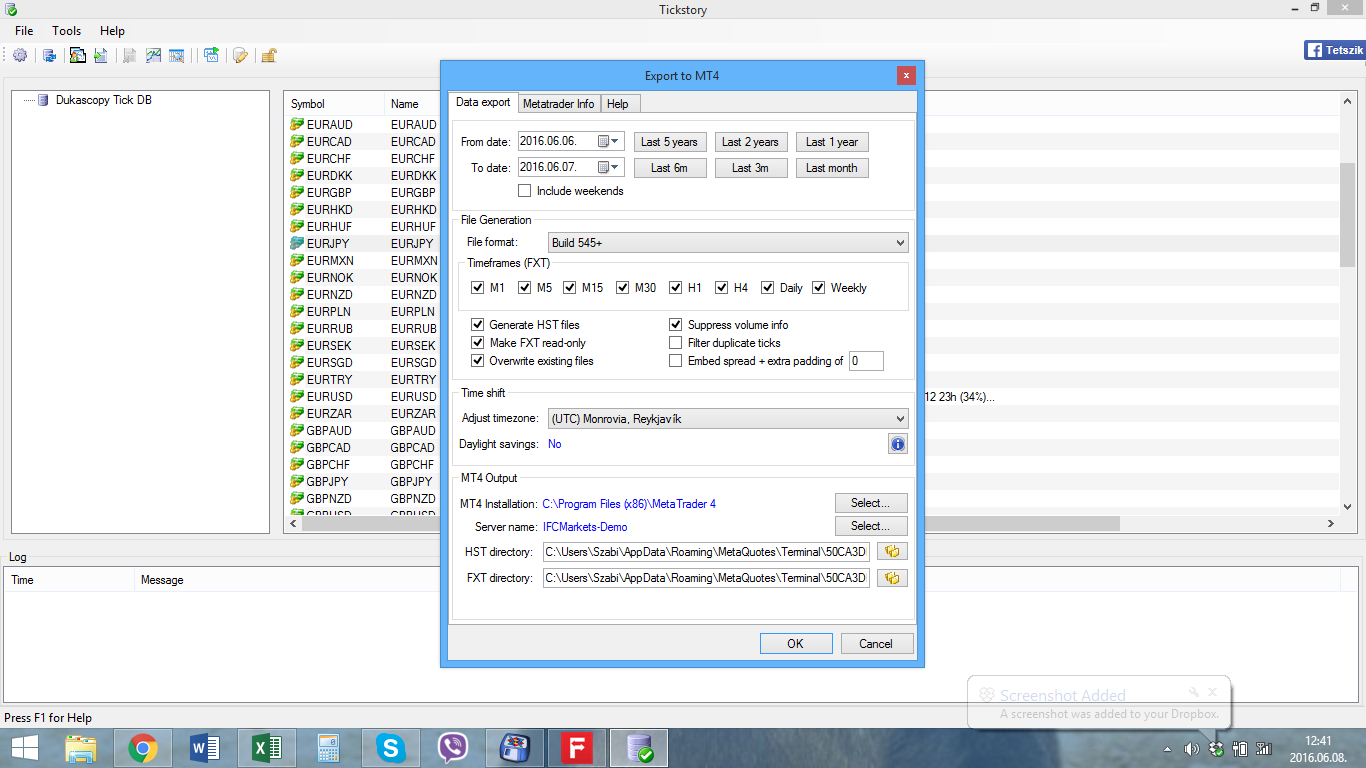Select the Data export tab
The width and height of the screenshot is (1366, 768).
point(483,102)
